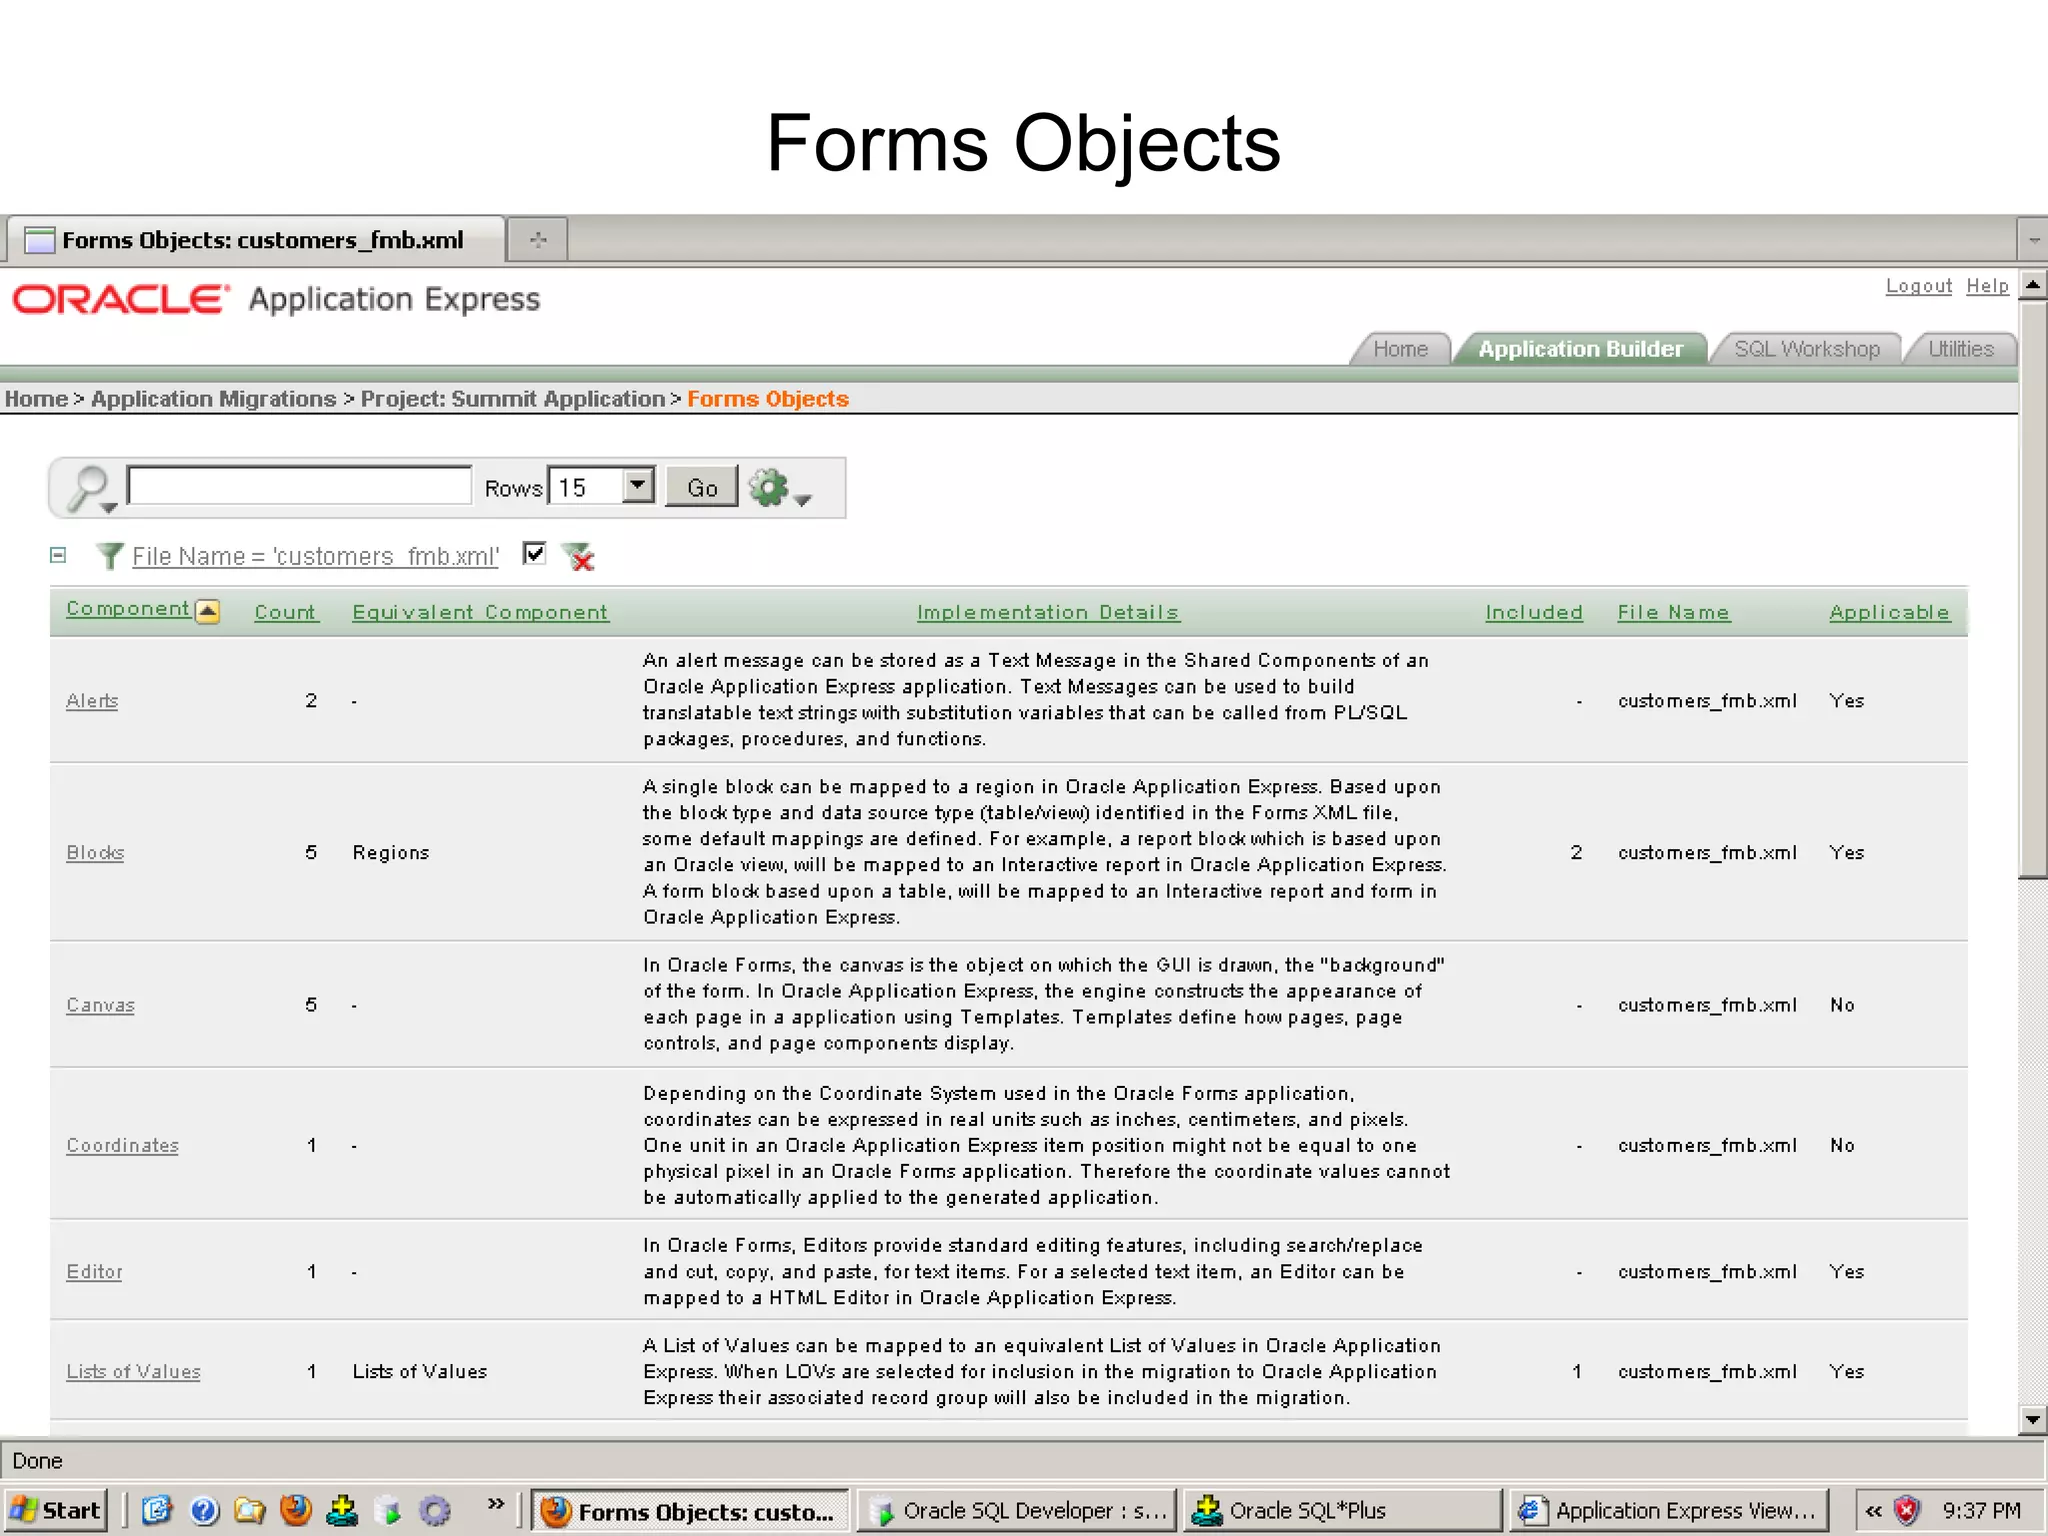The image size is (2048, 1536).
Task: Open new tab with plus button
Action: tap(538, 240)
